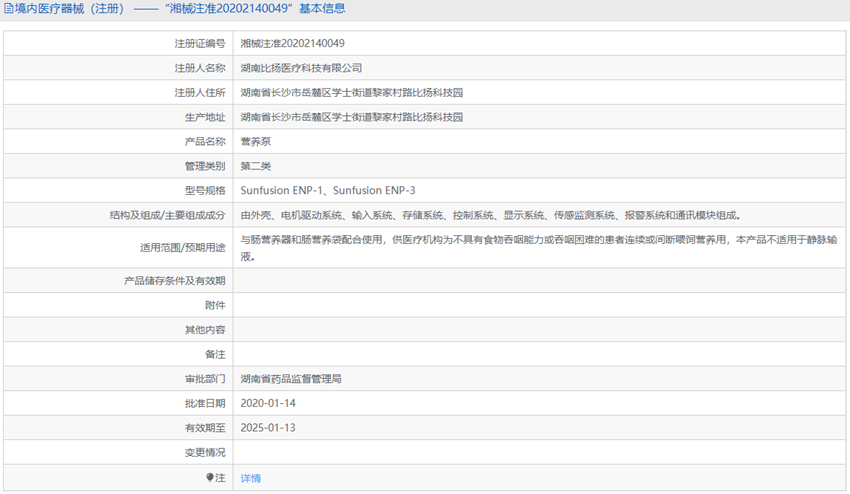The width and height of the screenshot is (850, 494).
Task: Click the 注册人住所 label
Action: pos(200,93)
